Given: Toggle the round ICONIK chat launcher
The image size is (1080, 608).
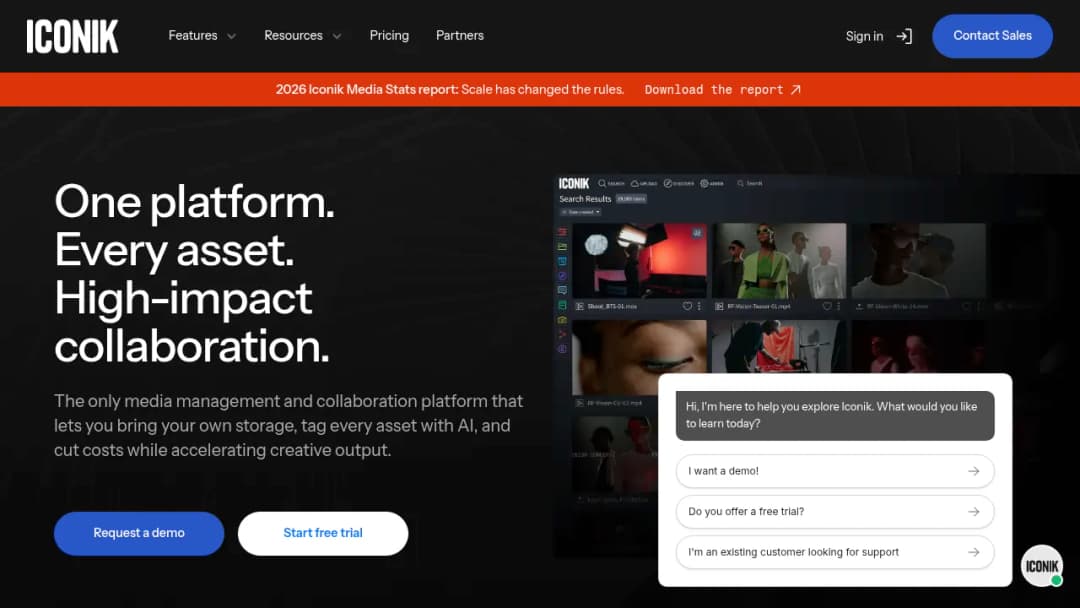Looking at the screenshot, I should point(1041,566).
